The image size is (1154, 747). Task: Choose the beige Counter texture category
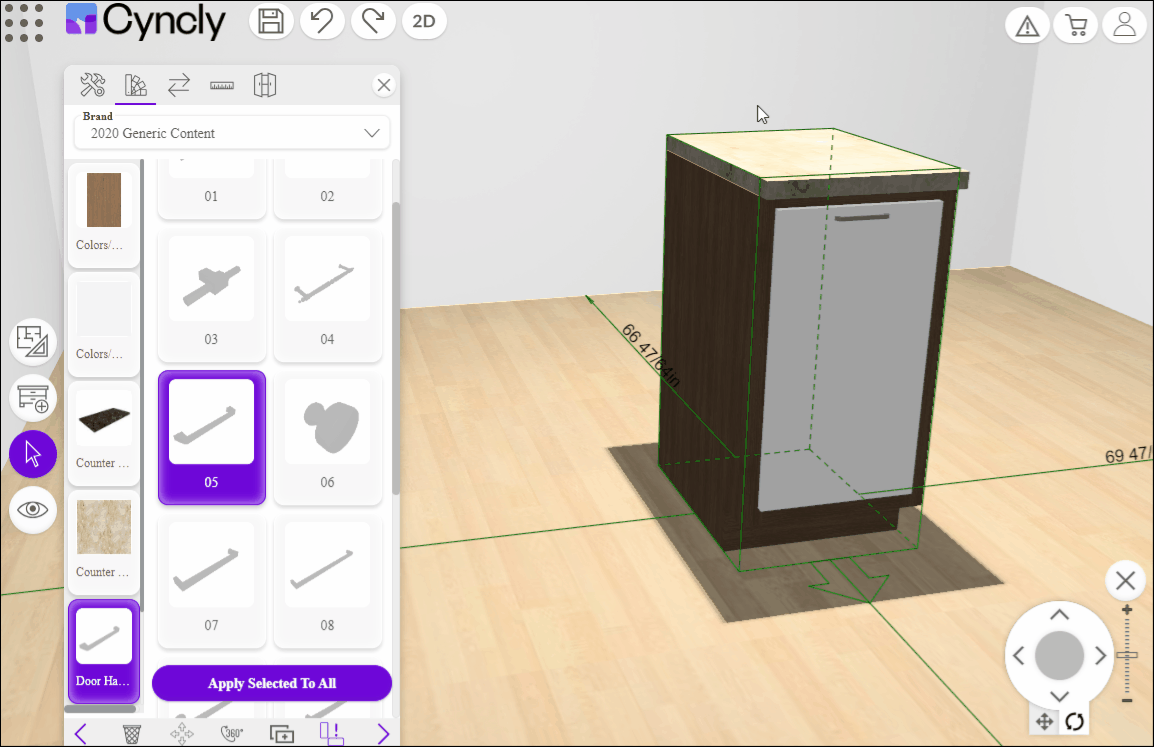104,542
